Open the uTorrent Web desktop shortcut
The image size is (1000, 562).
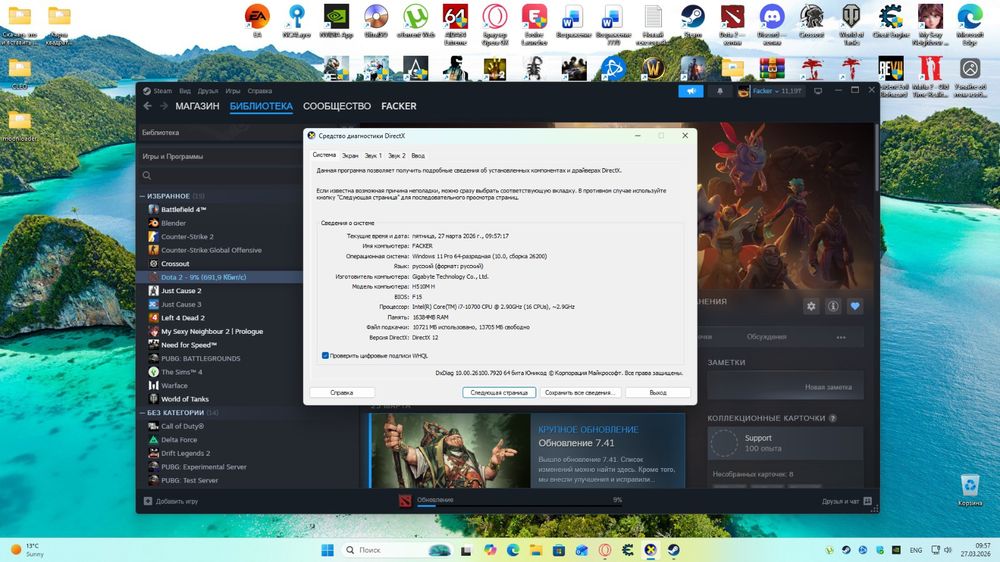[416, 20]
